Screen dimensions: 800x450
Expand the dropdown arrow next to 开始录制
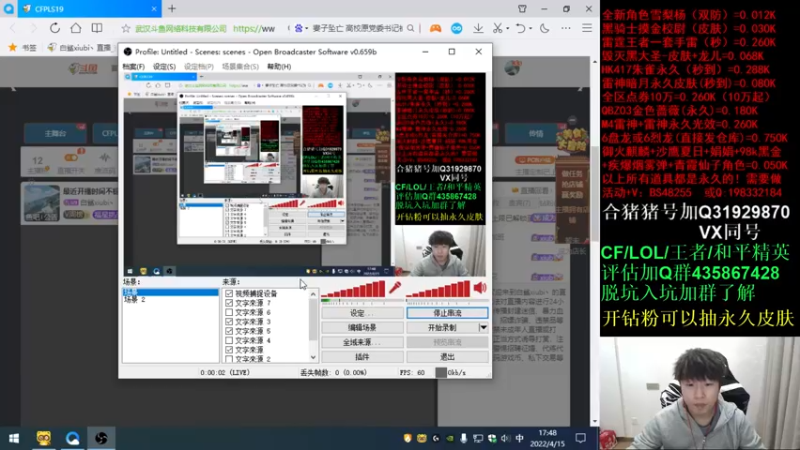pos(483,328)
